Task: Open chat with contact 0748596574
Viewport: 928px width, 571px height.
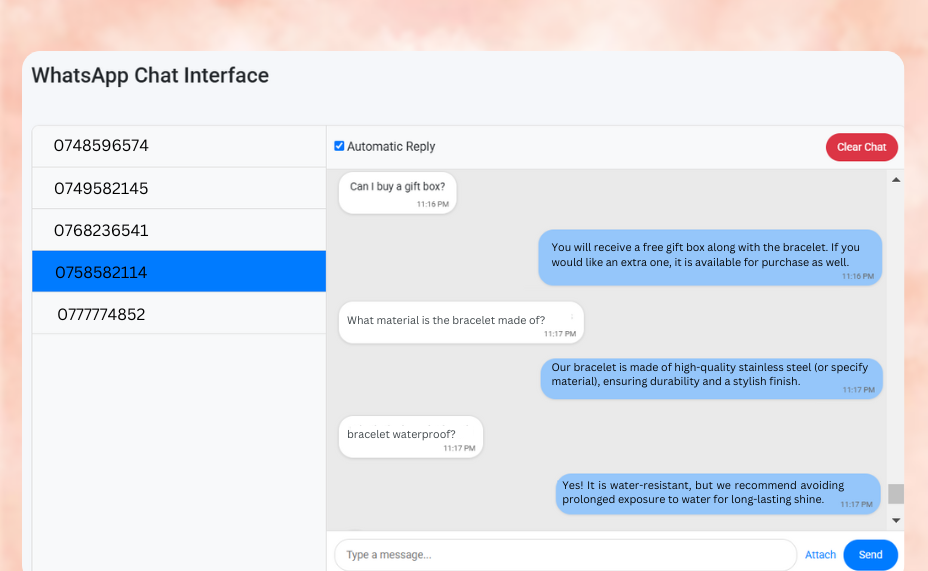Action: 179,146
